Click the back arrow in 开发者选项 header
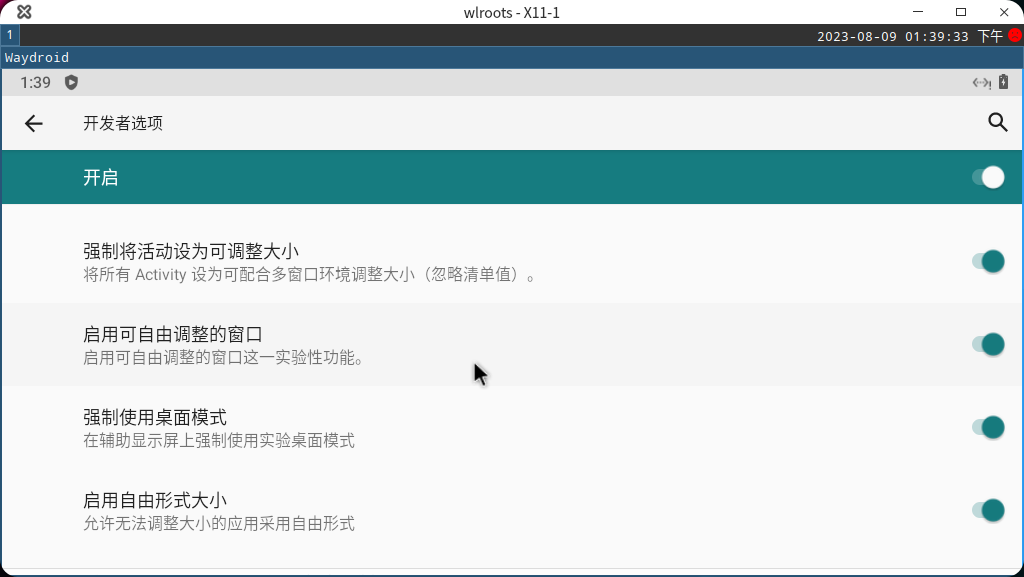Viewport: 1024px width, 577px height. 34,123
